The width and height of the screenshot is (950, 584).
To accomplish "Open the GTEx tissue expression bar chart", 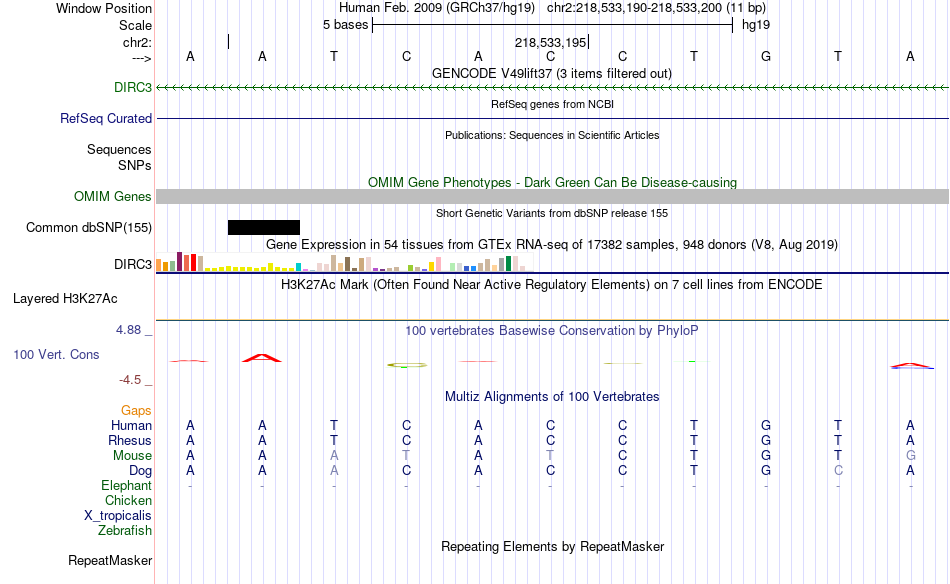I will pos(344,262).
